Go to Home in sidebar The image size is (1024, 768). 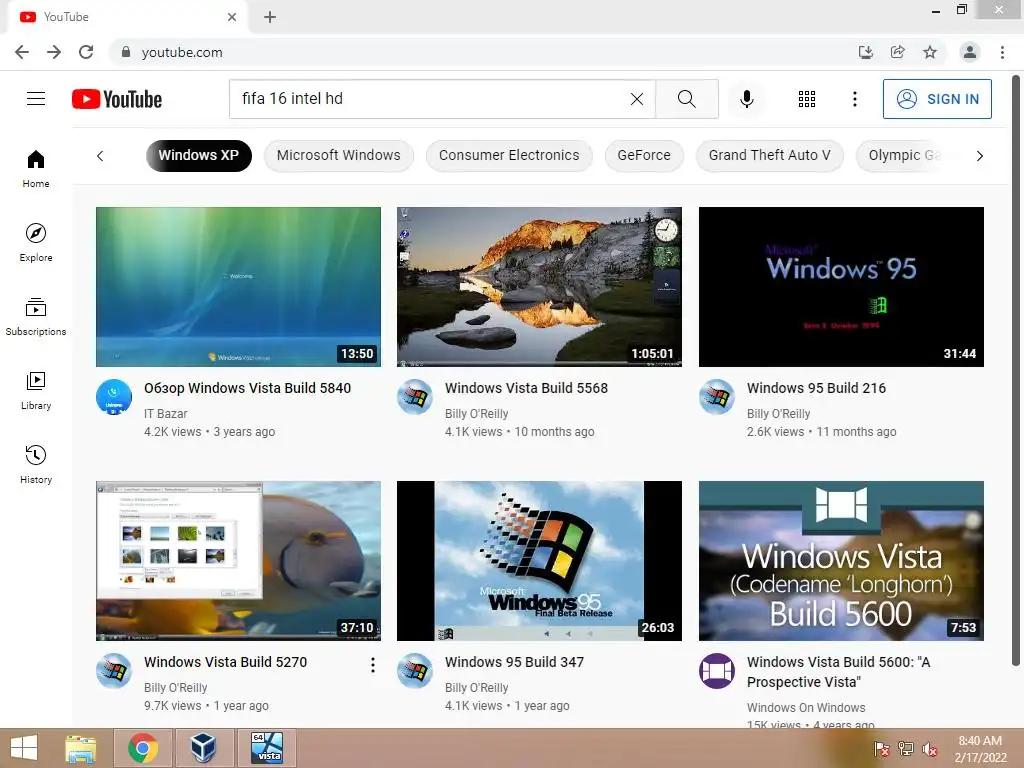(36, 168)
